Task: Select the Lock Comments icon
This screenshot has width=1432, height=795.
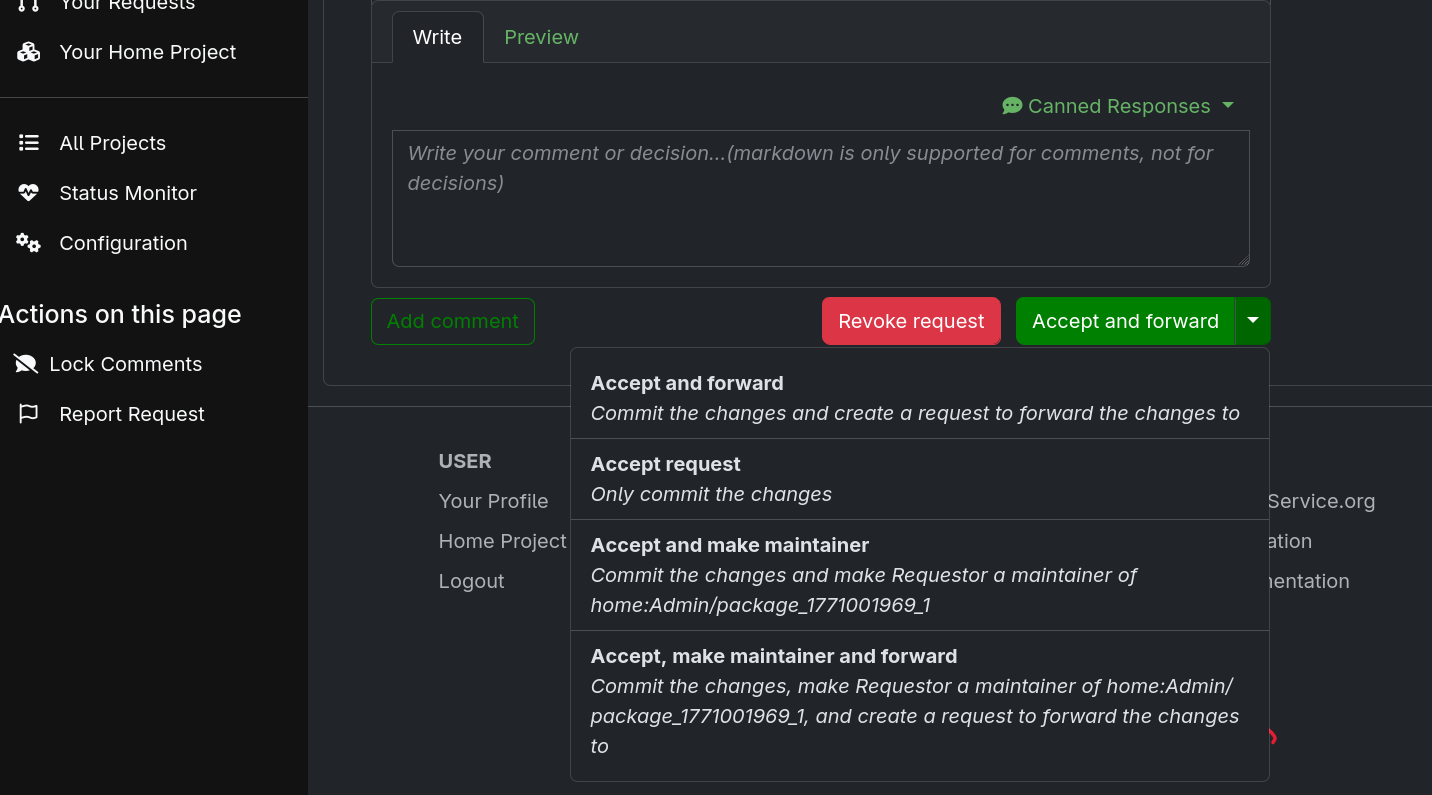Action: point(25,363)
